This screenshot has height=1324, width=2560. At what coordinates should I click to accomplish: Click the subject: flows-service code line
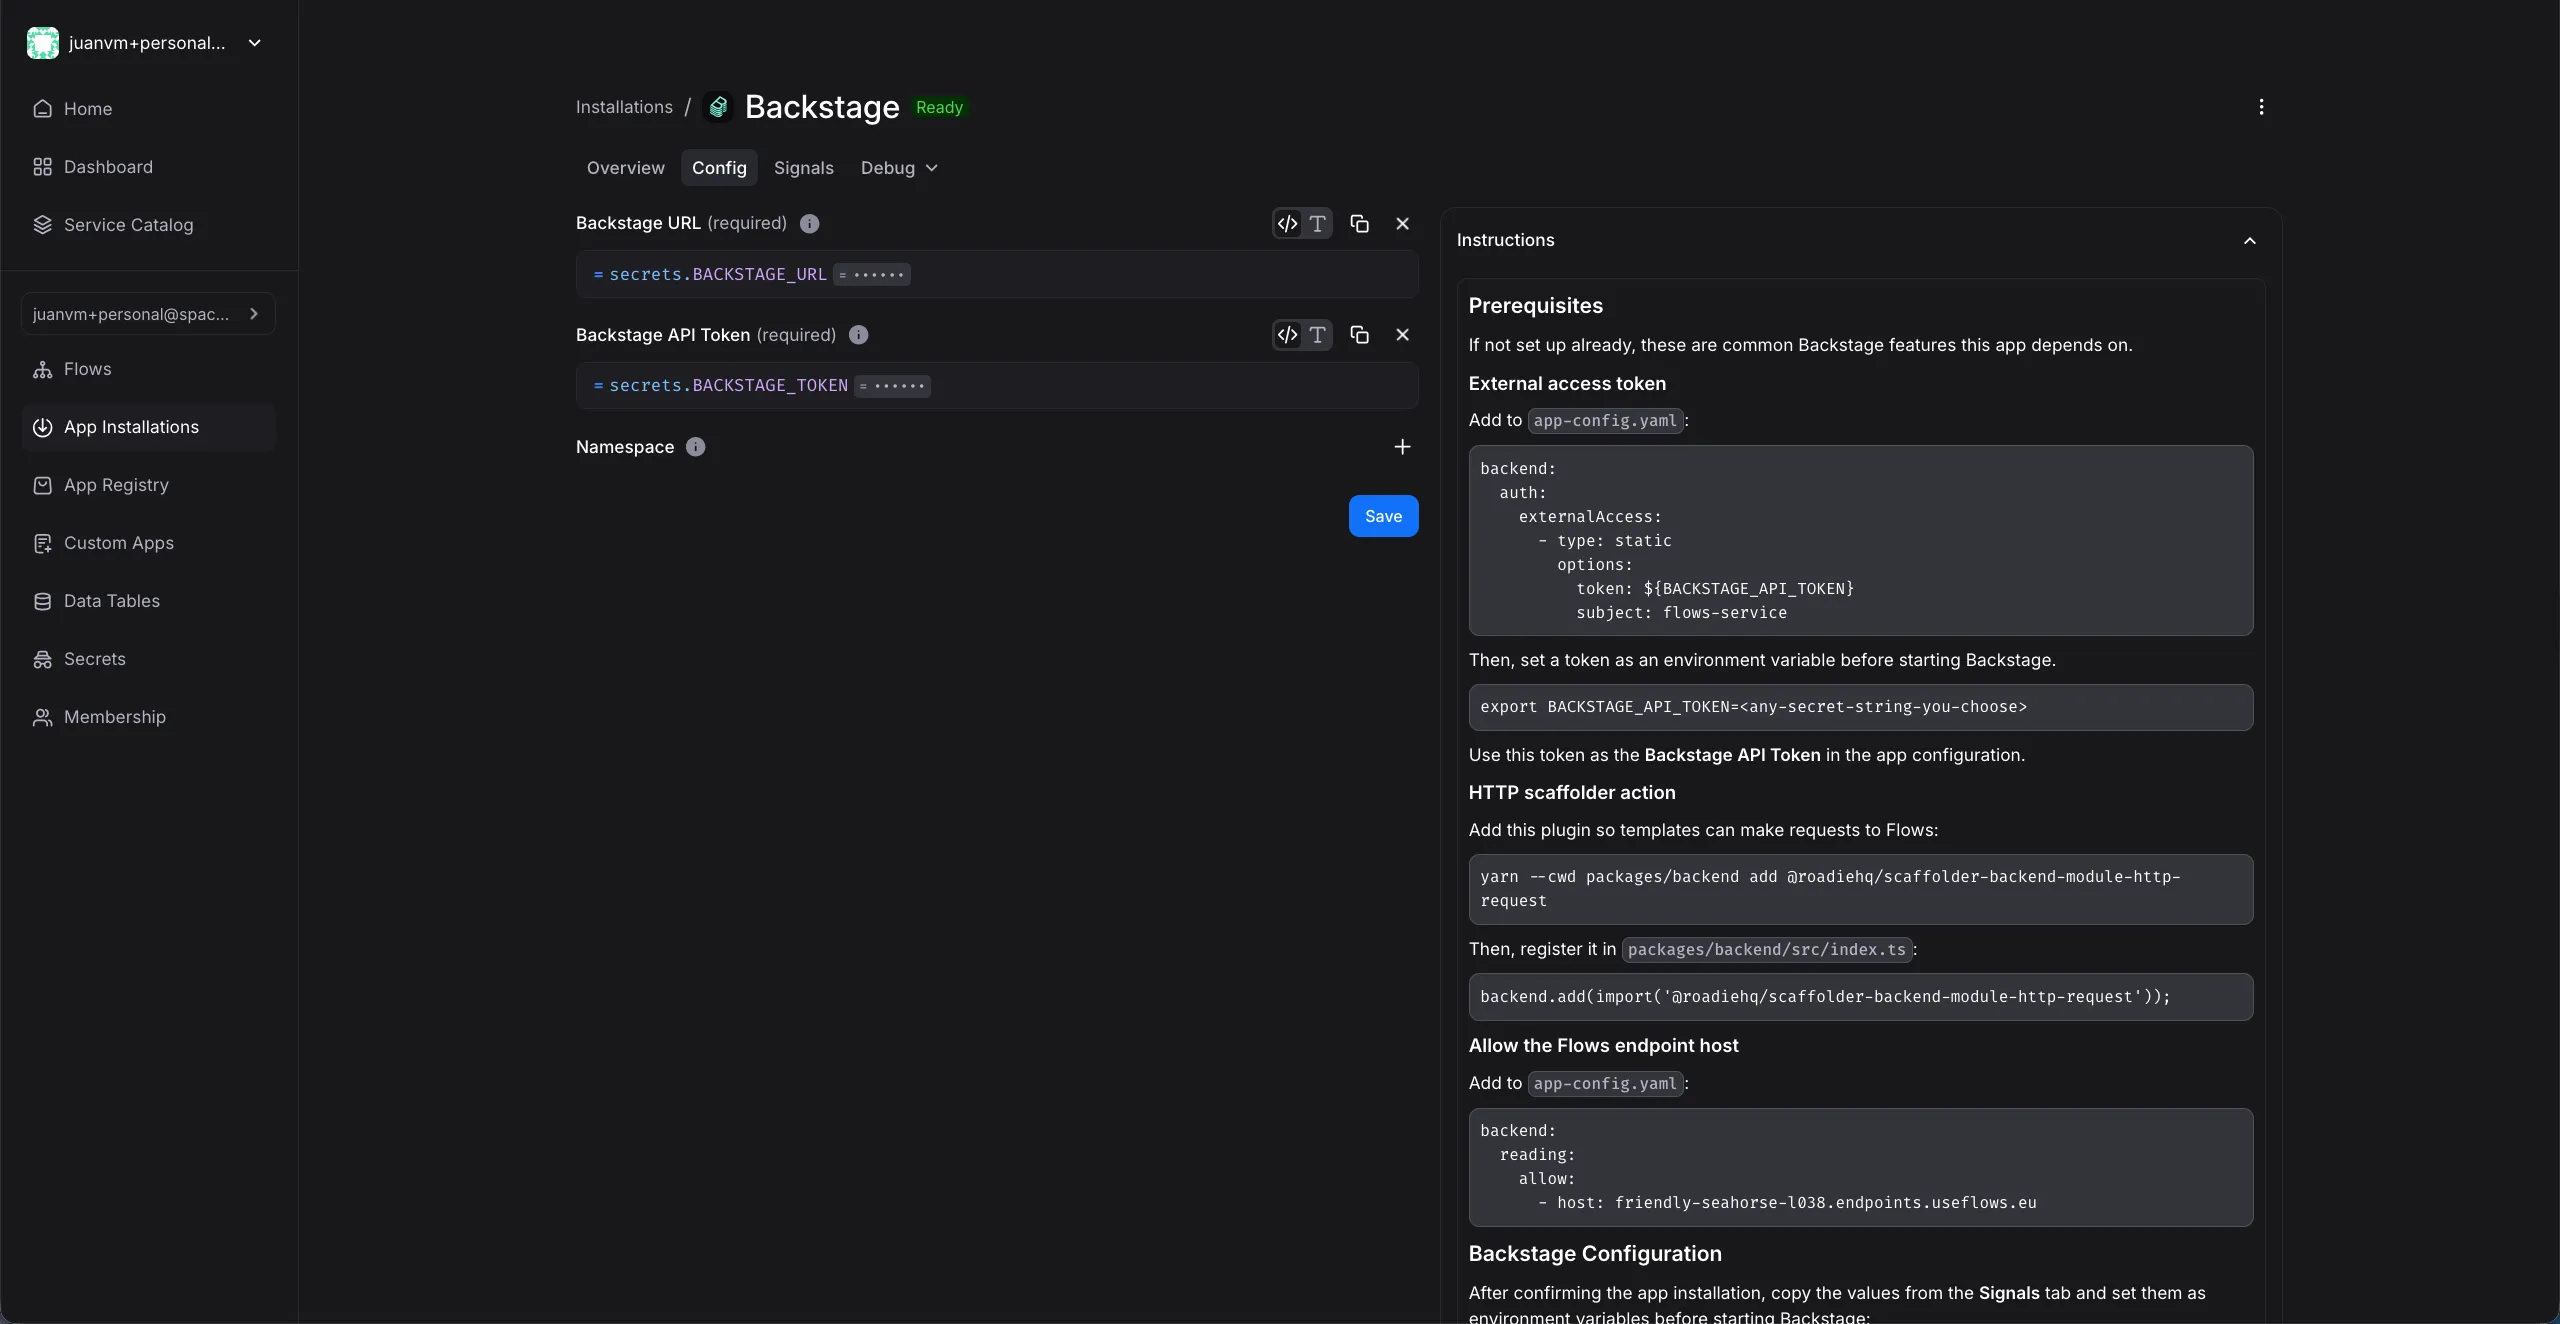point(1681,613)
